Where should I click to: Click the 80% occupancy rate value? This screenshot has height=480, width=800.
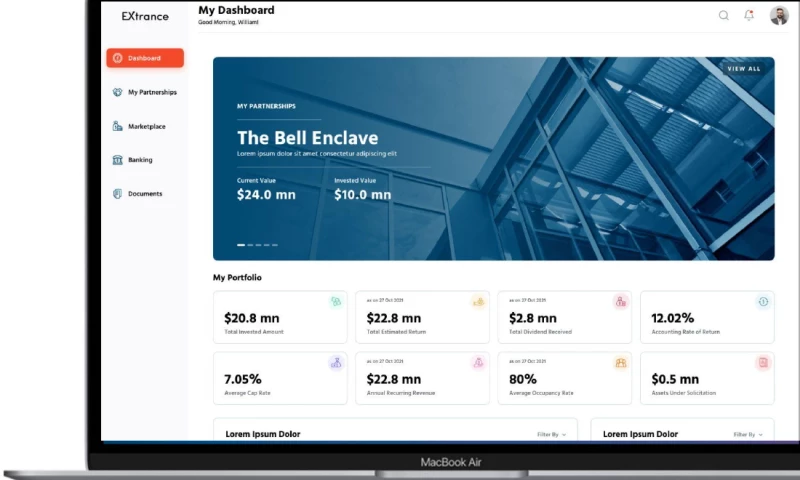pyautogui.click(x=523, y=379)
